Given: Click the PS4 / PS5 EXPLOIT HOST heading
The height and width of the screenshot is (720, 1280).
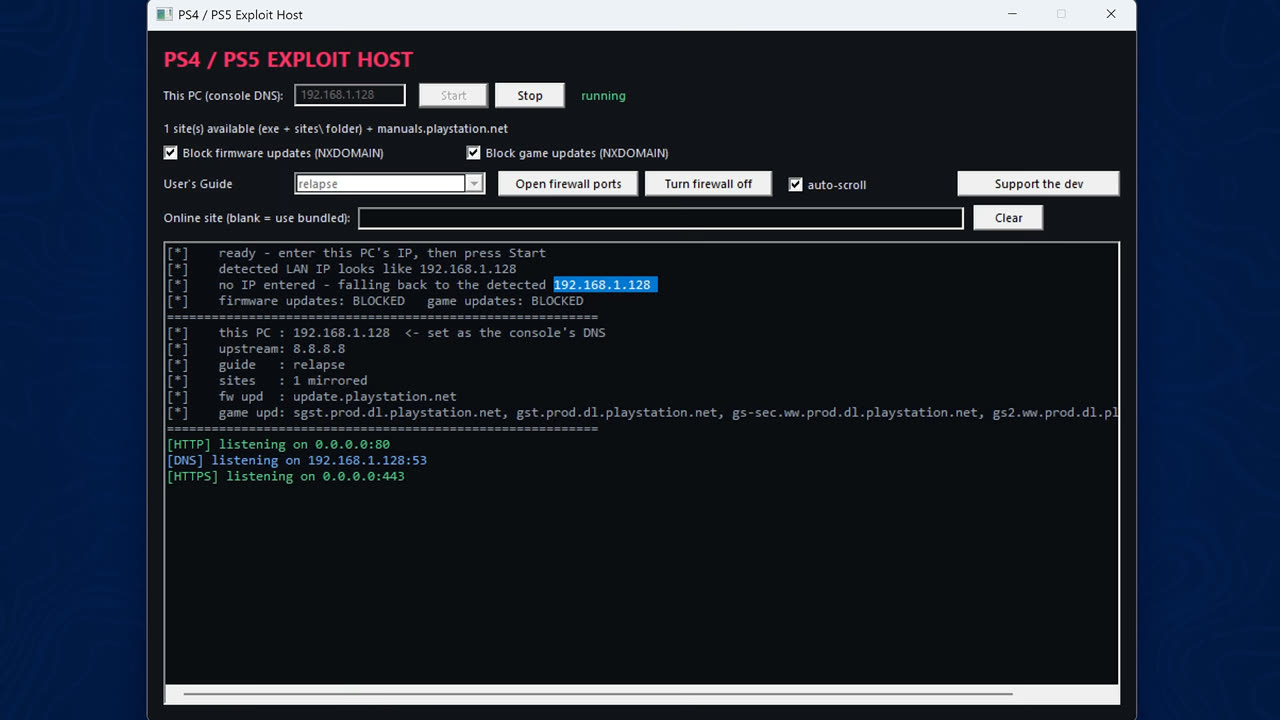Looking at the screenshot, I should (288, 60).
